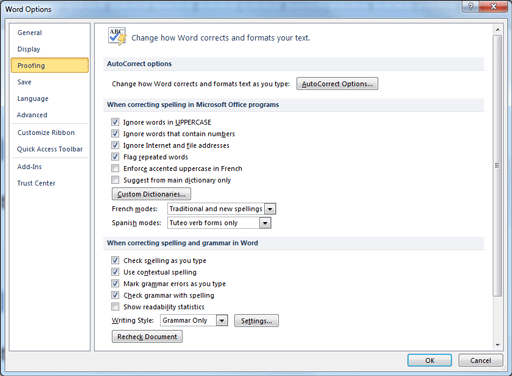Viewport: 512px width, 376px height.
Task: Click the scrollbar down arrow
Action: [497, 345]
